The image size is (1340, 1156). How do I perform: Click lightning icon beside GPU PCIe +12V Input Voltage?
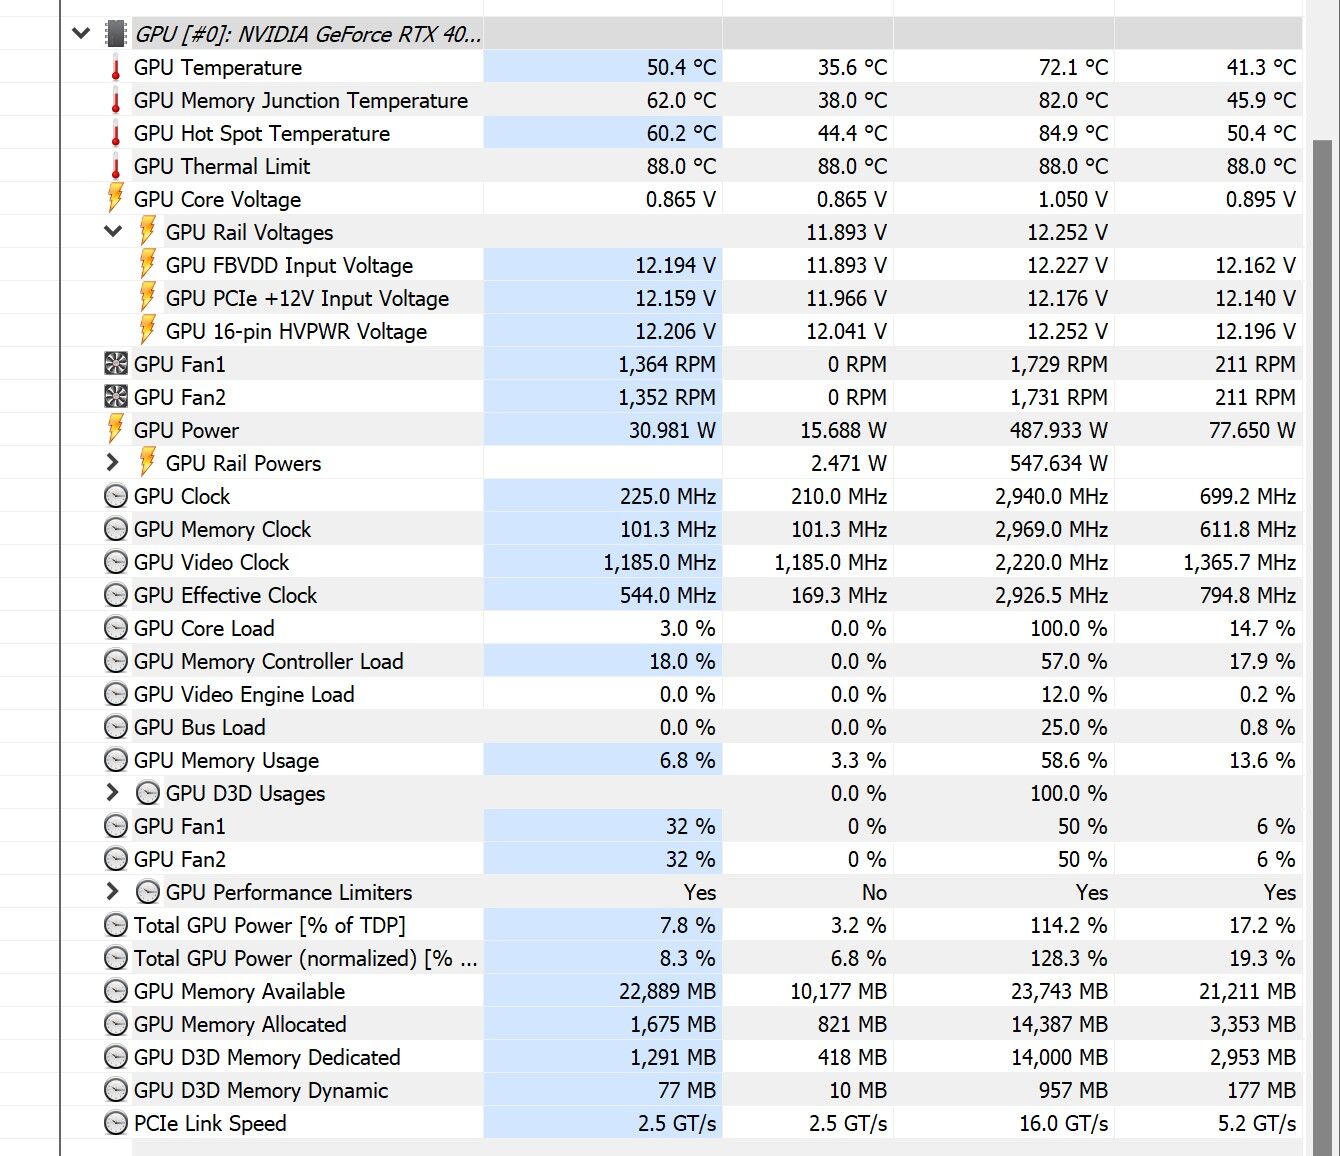click(x=148, y=297)
